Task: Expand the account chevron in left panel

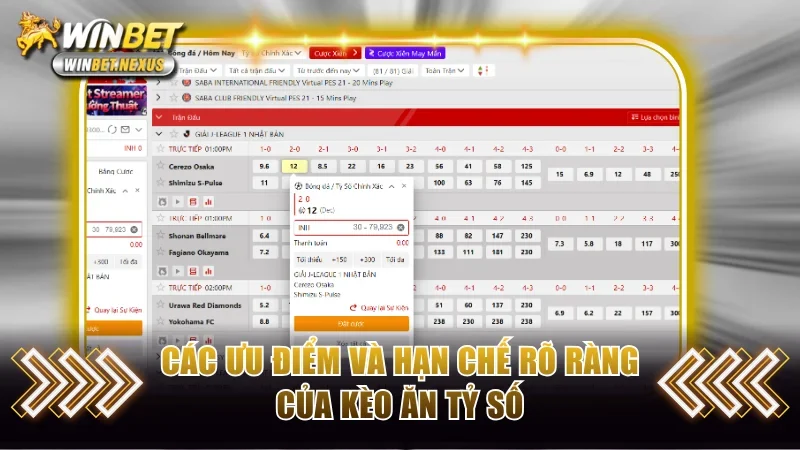Action: (139, 130)
